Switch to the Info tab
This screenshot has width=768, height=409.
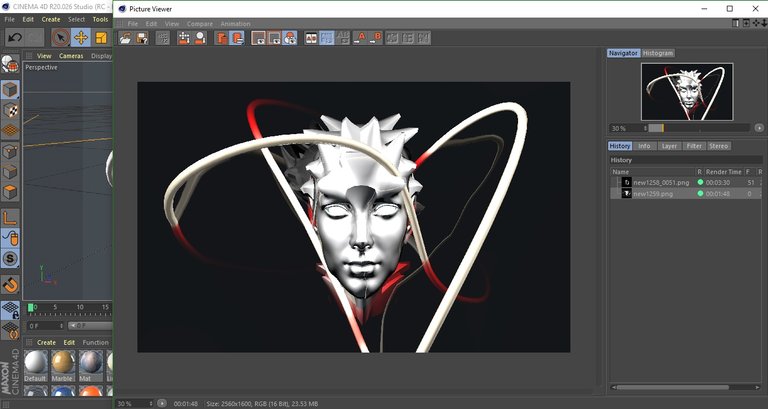644,146
